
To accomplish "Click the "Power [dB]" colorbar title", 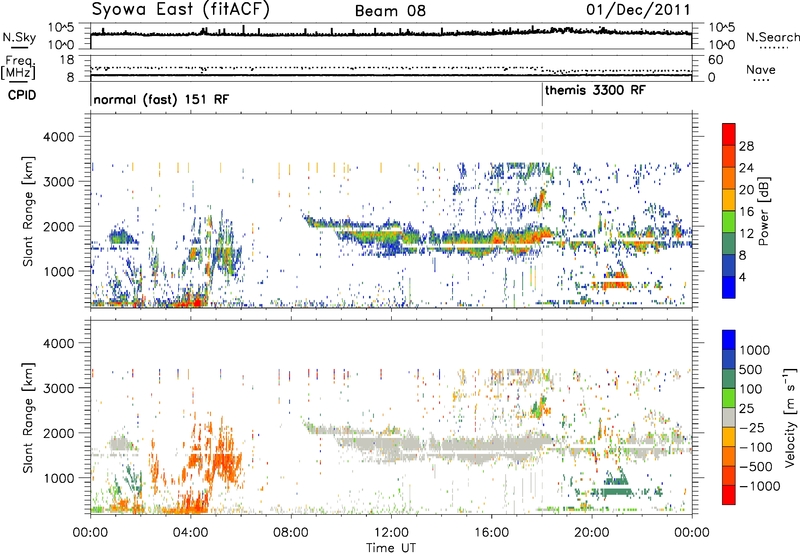I will pyautogui.click(x=763, y=211).
